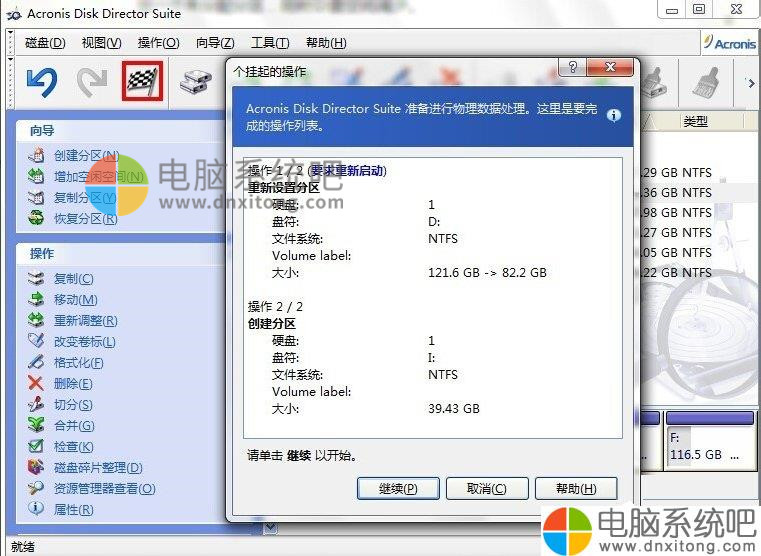Click the 取消(C) cancel button

(487, 489)
